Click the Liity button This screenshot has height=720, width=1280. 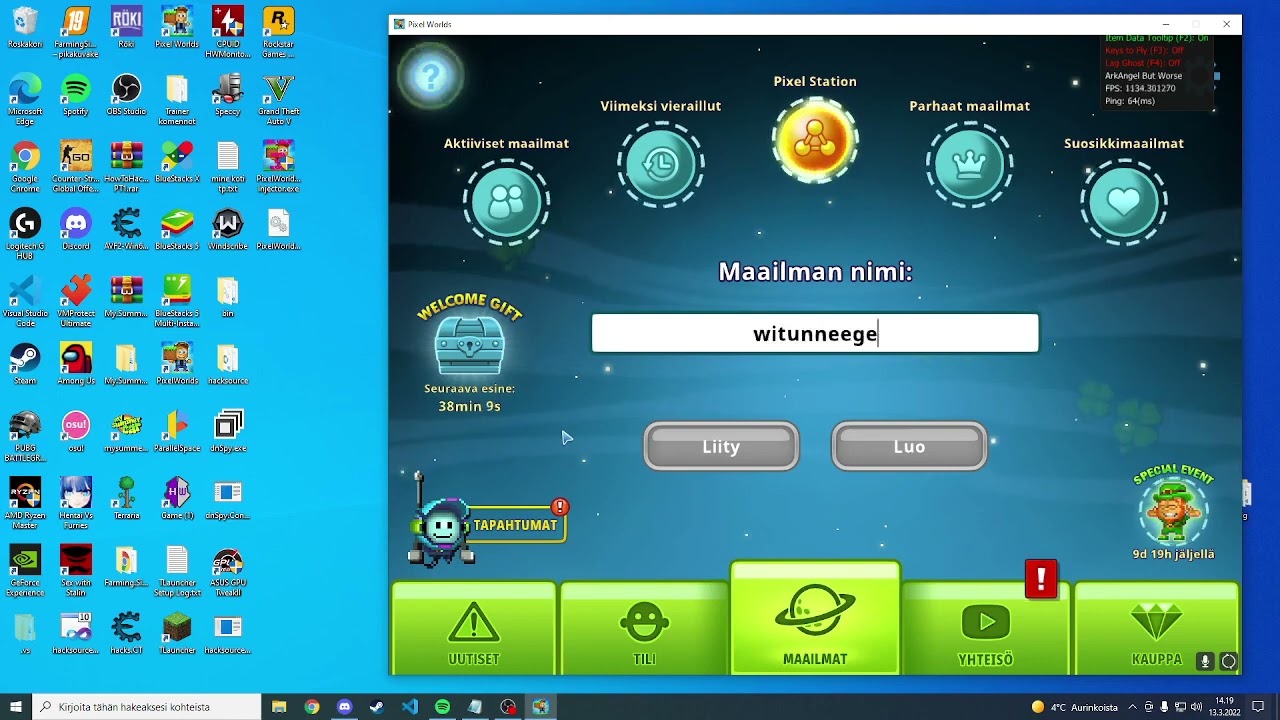(721, 446)
